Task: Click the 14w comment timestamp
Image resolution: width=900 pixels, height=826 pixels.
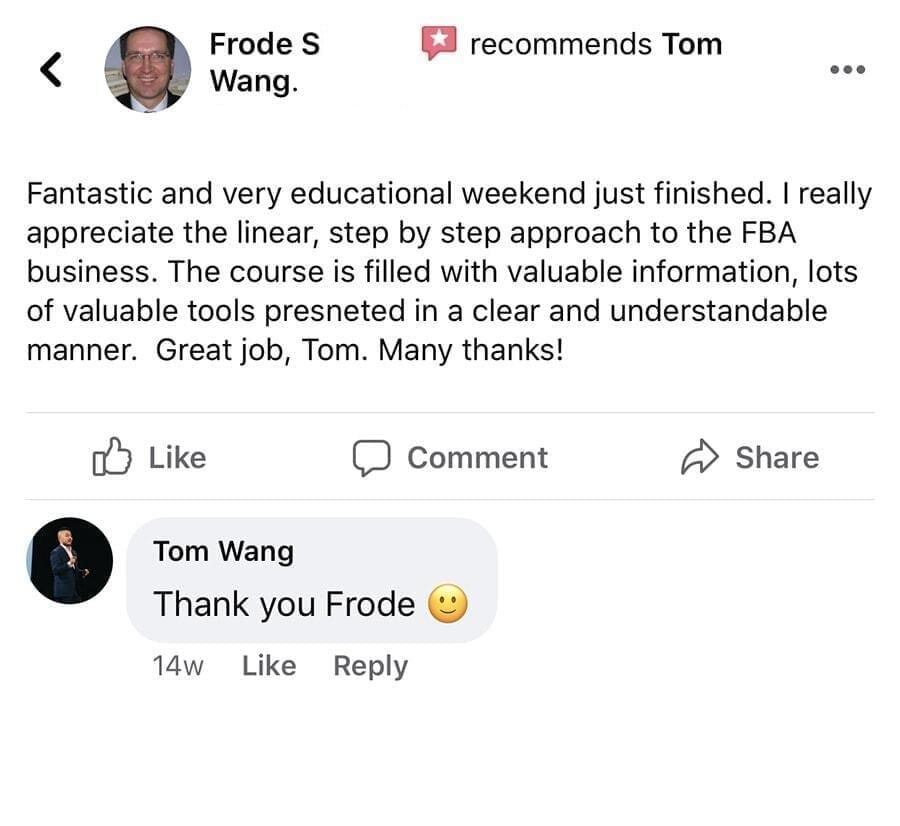Action: click(x=178, y=666)
